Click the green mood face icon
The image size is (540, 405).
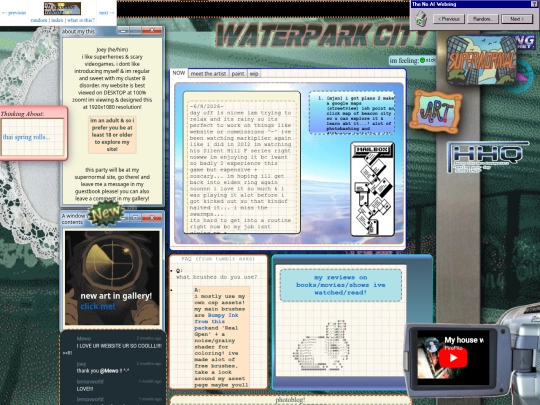(423, 60)
